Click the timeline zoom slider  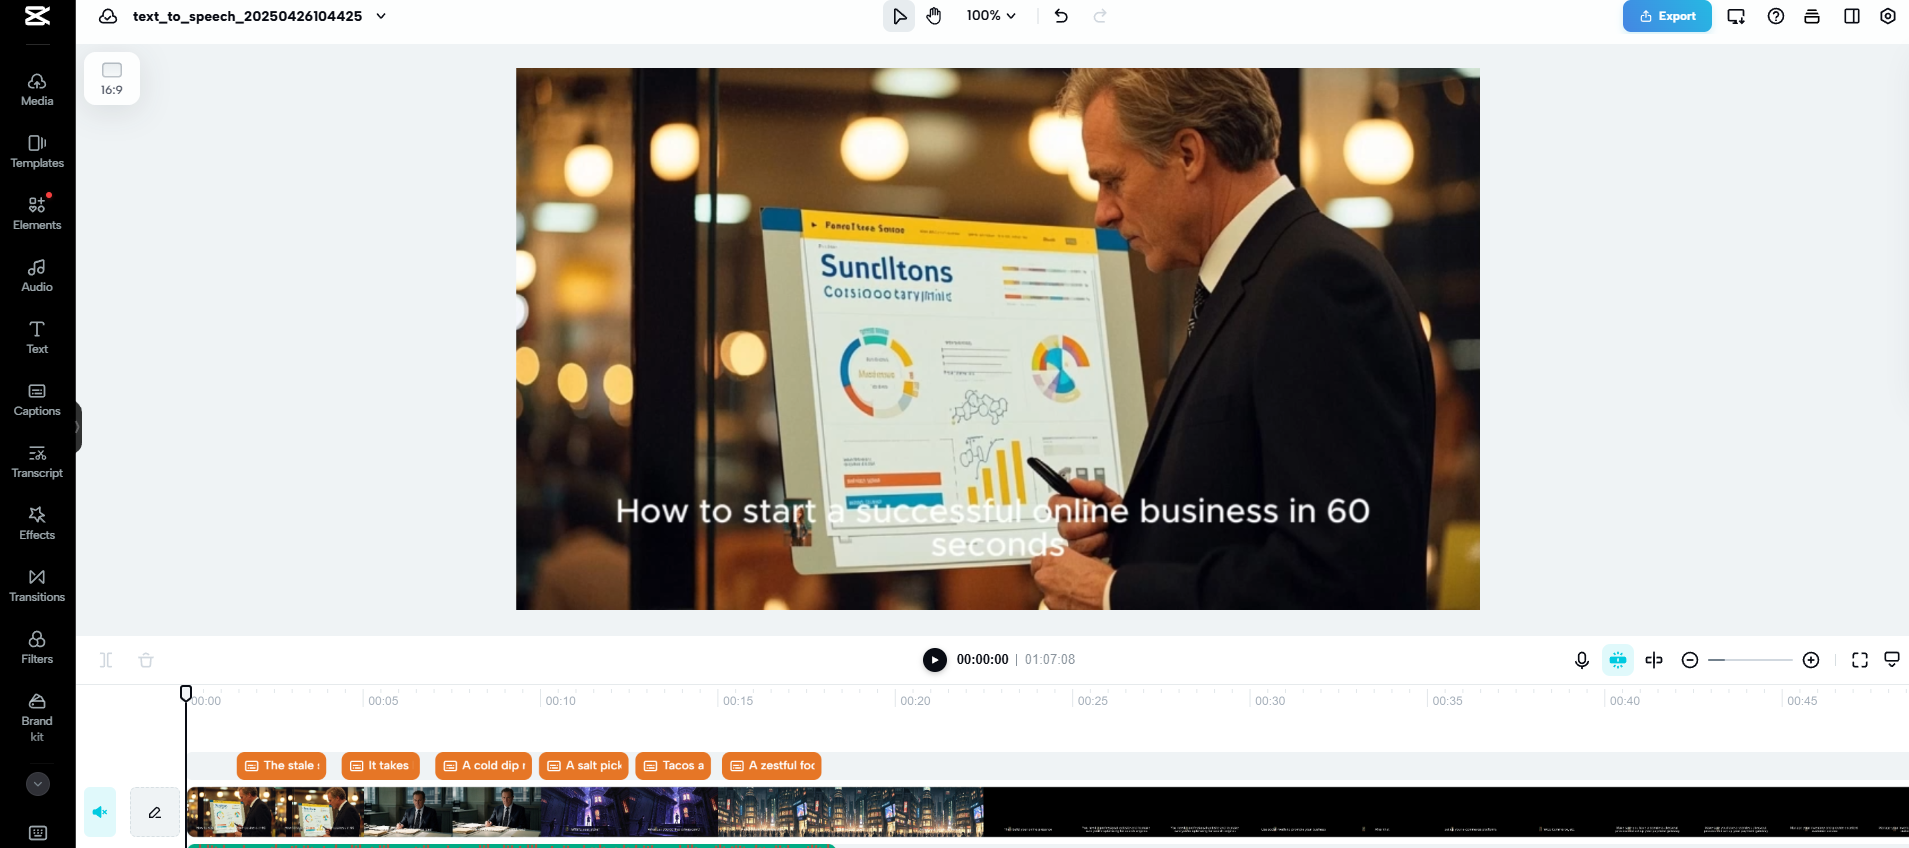pyautogui.click(x=1750, y=660)
